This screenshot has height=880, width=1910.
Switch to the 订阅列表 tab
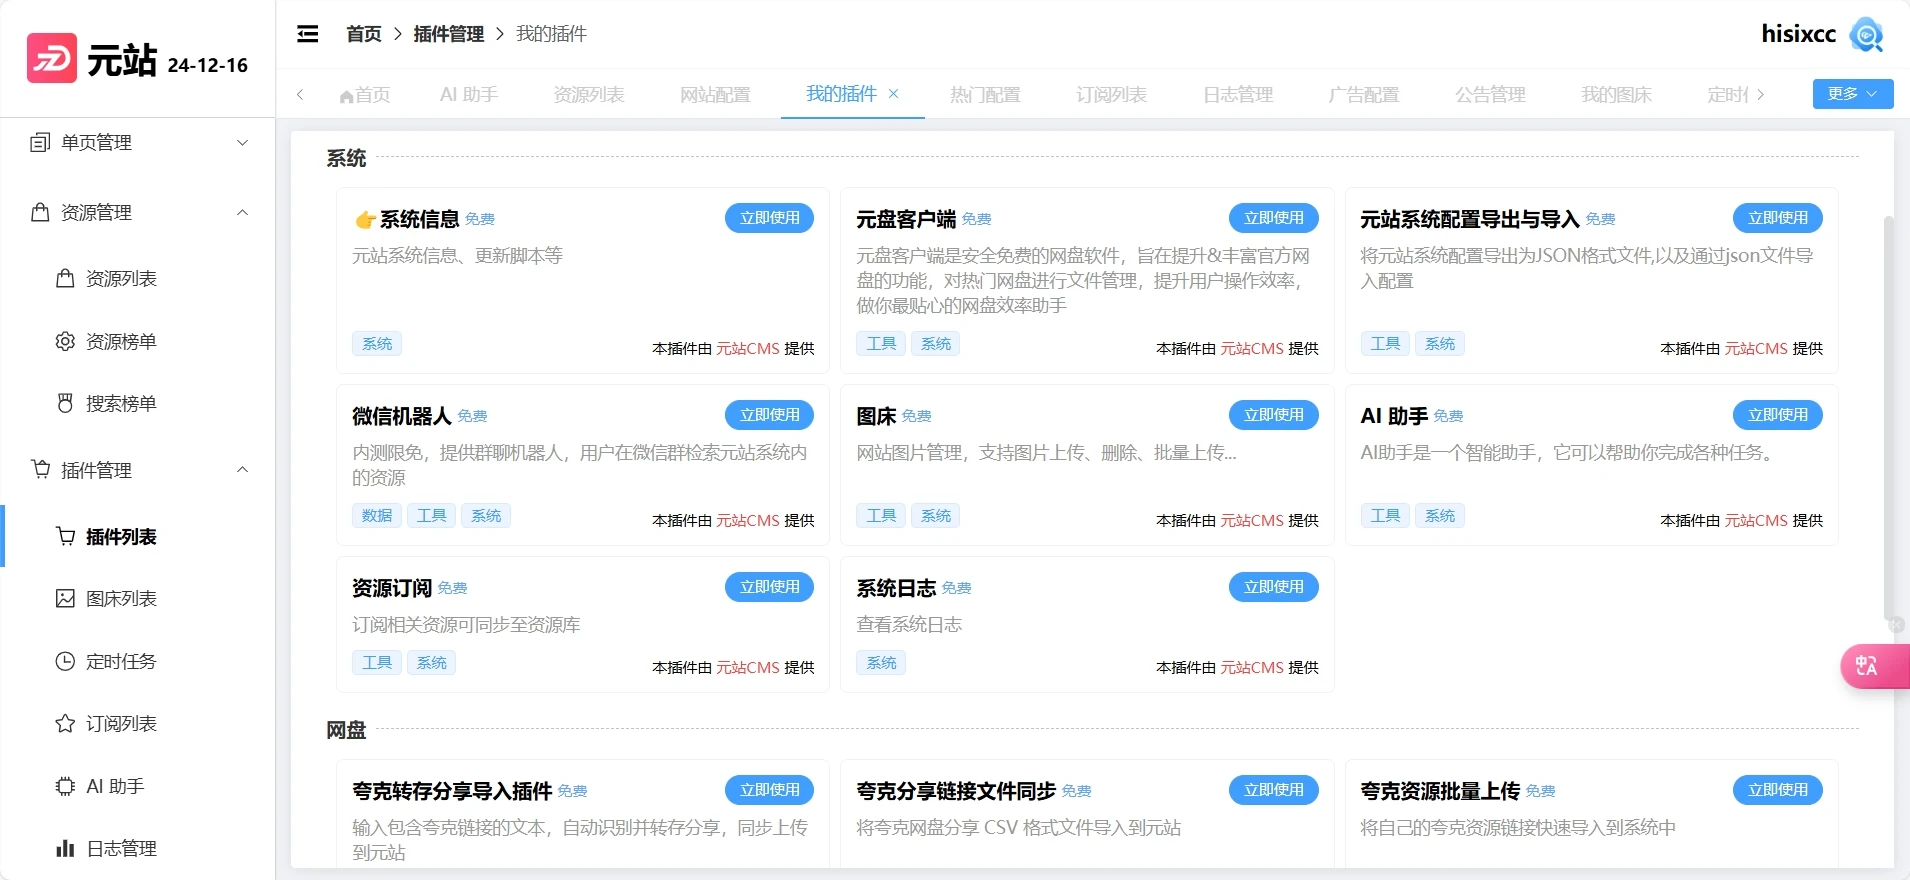pos(1111,95)
